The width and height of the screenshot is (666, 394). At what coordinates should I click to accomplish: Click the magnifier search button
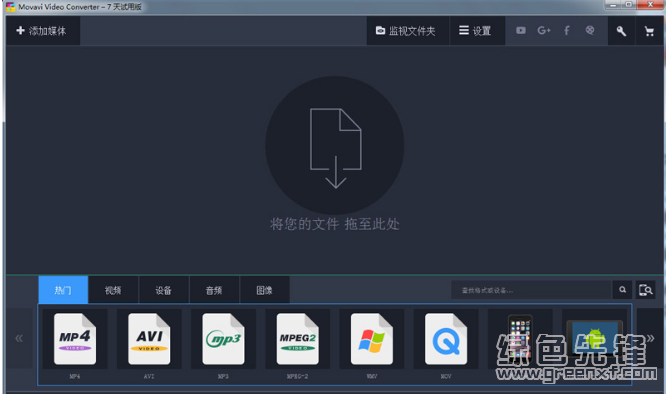622,290
